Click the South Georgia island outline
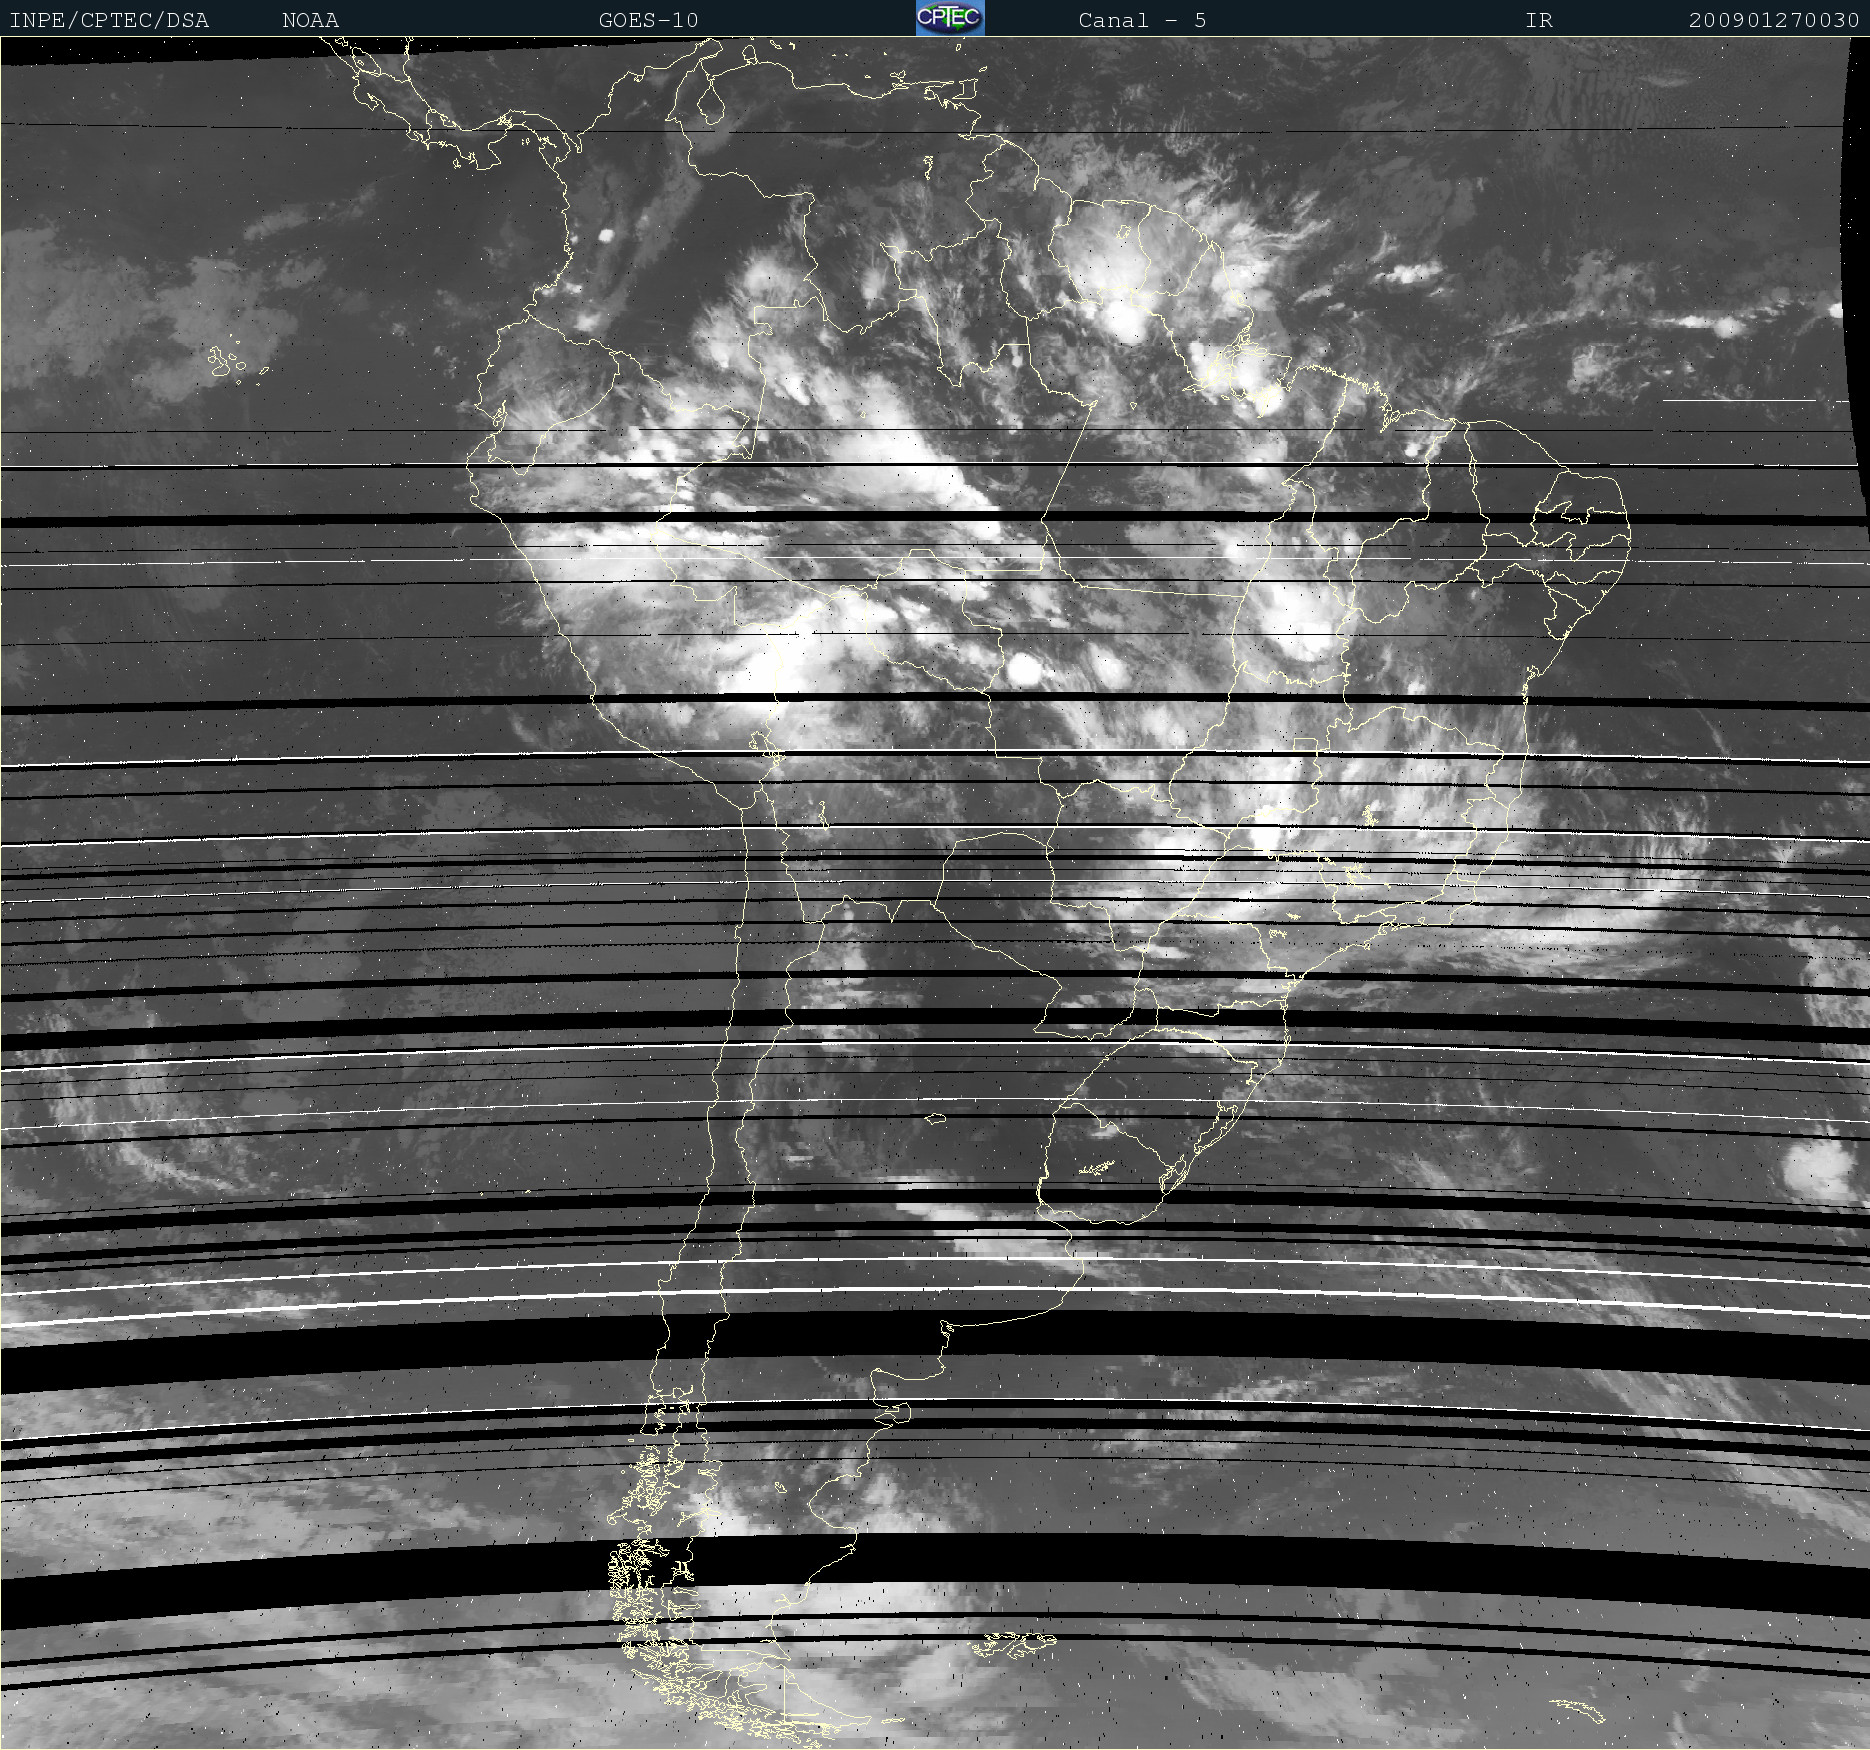Screen dimensions: 1870x1750 (1581, 1710)
